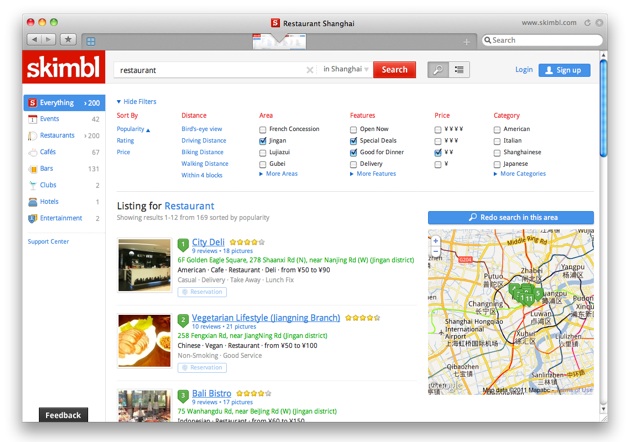This screenshot has width=630, height=442.
Task: Open Hotels category label in sidebar
Action: coord(49,201)
